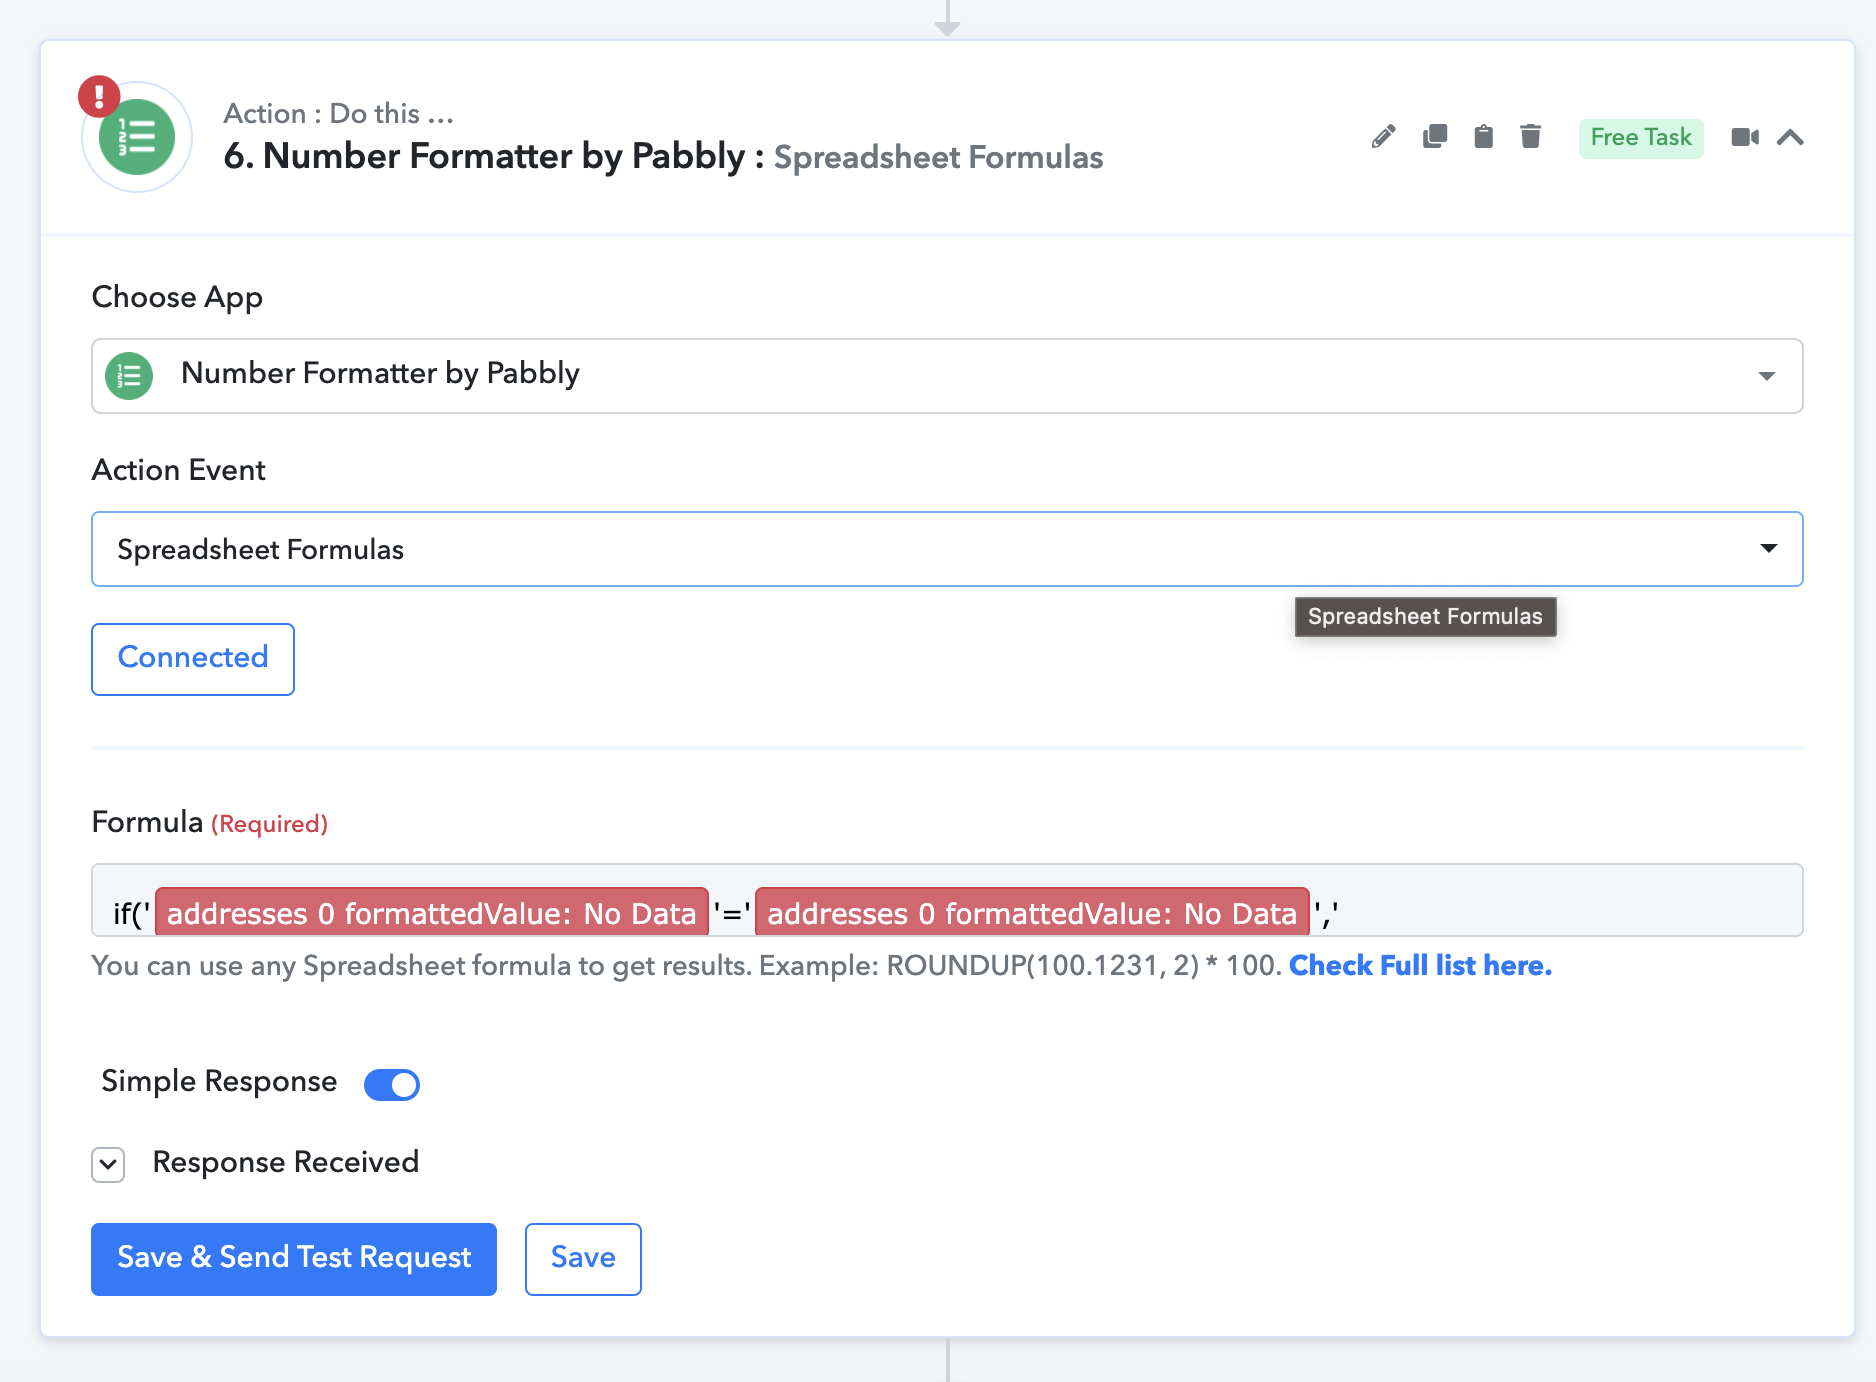Click Save & Send Test Request
Viewport: 1876px width, 1382px height.
pos(294,1259)
